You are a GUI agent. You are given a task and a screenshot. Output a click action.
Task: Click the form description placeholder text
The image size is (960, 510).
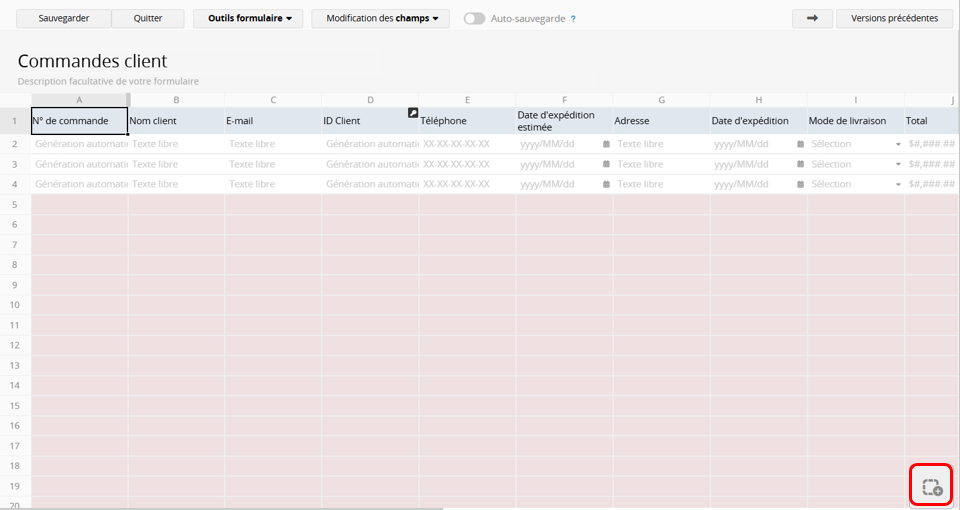[108, 81]
